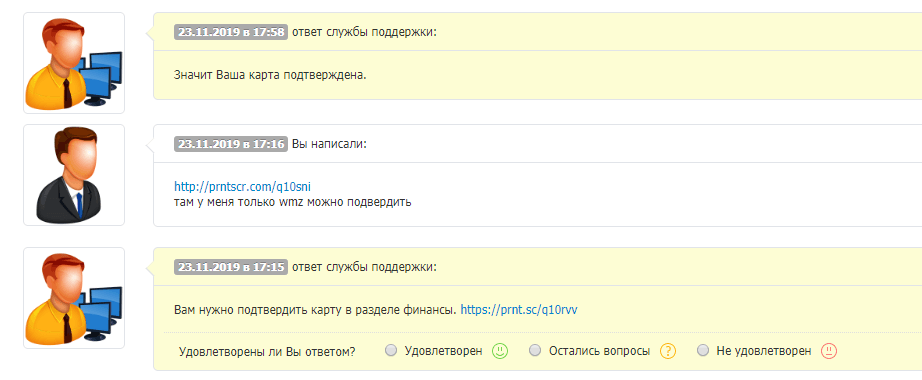
Task: Open the prntscr.com/q10sni link
Action: pyautogui.click(x=242, y=186)
